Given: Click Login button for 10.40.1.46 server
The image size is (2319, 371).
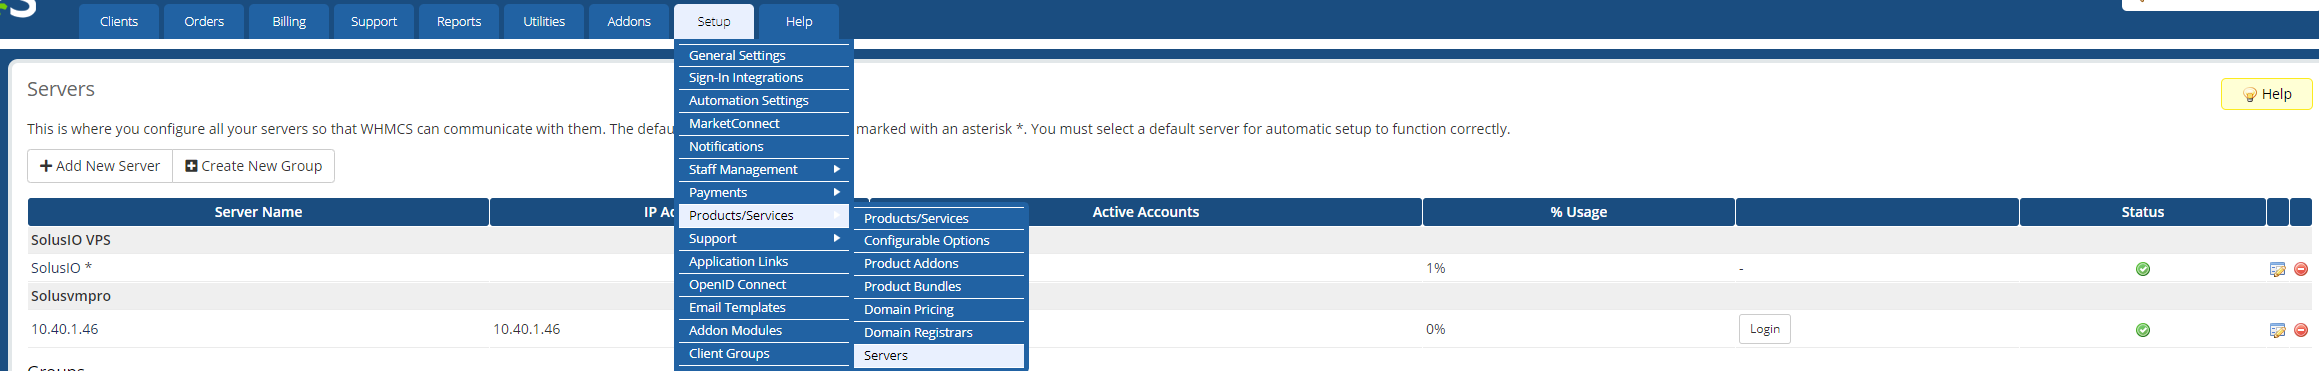Looking at the screenshot, I should pyautogui.click(x=1764, y=329).
